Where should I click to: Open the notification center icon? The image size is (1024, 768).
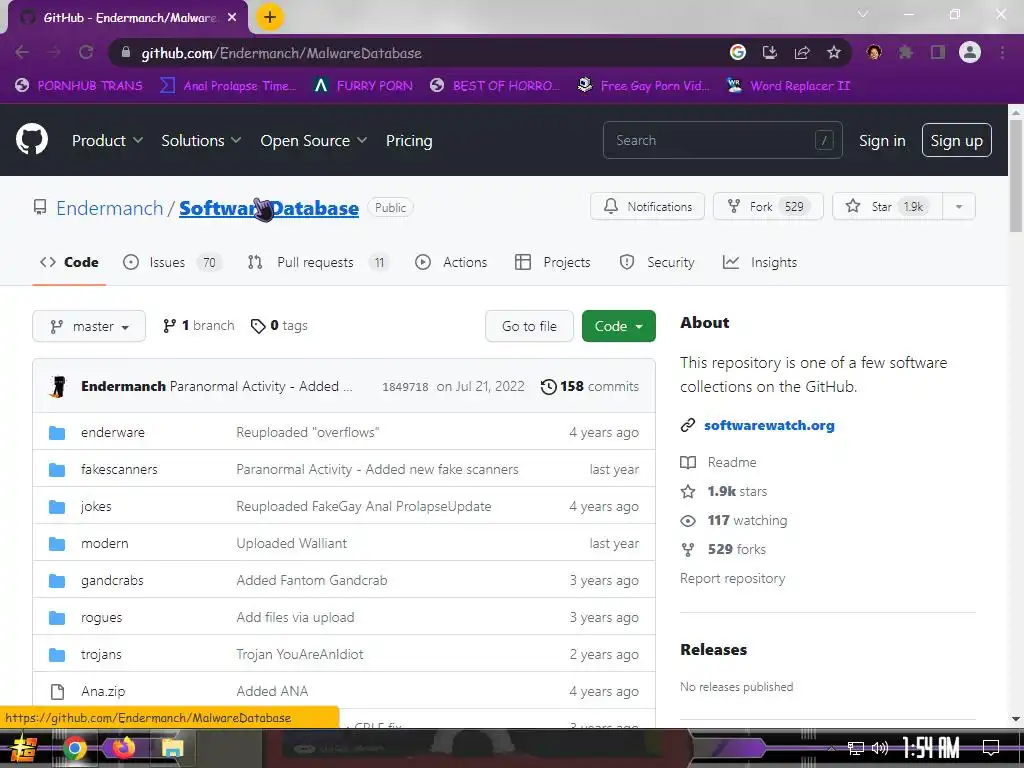pyautogui.click(x=991, y=748)
